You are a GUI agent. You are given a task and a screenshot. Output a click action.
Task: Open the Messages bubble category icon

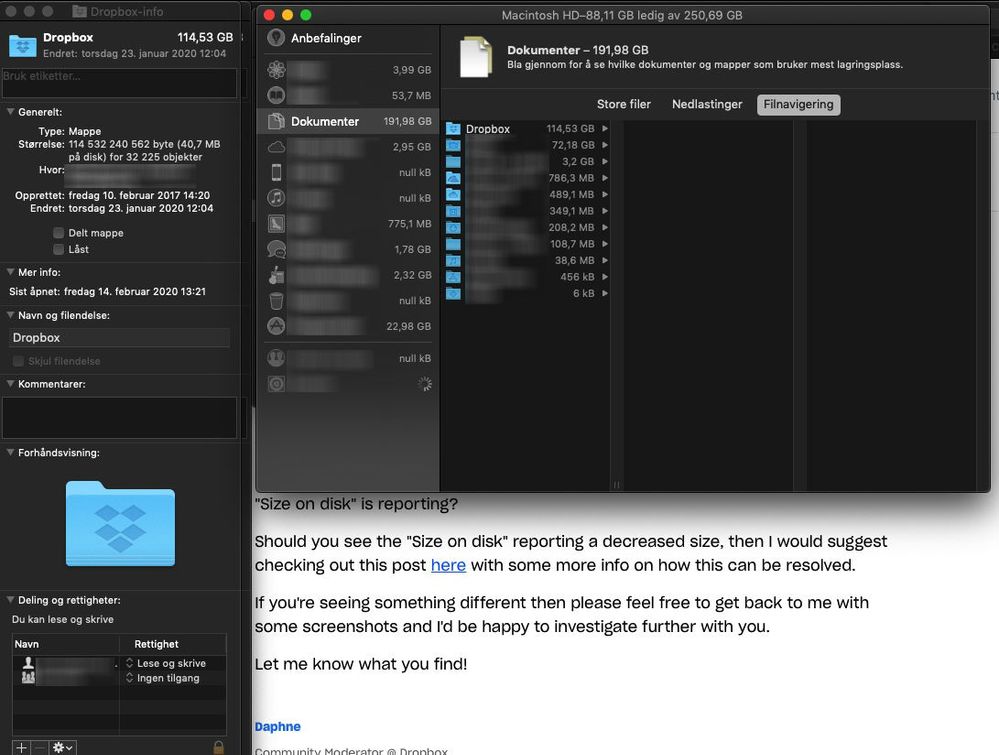(276, 249)
